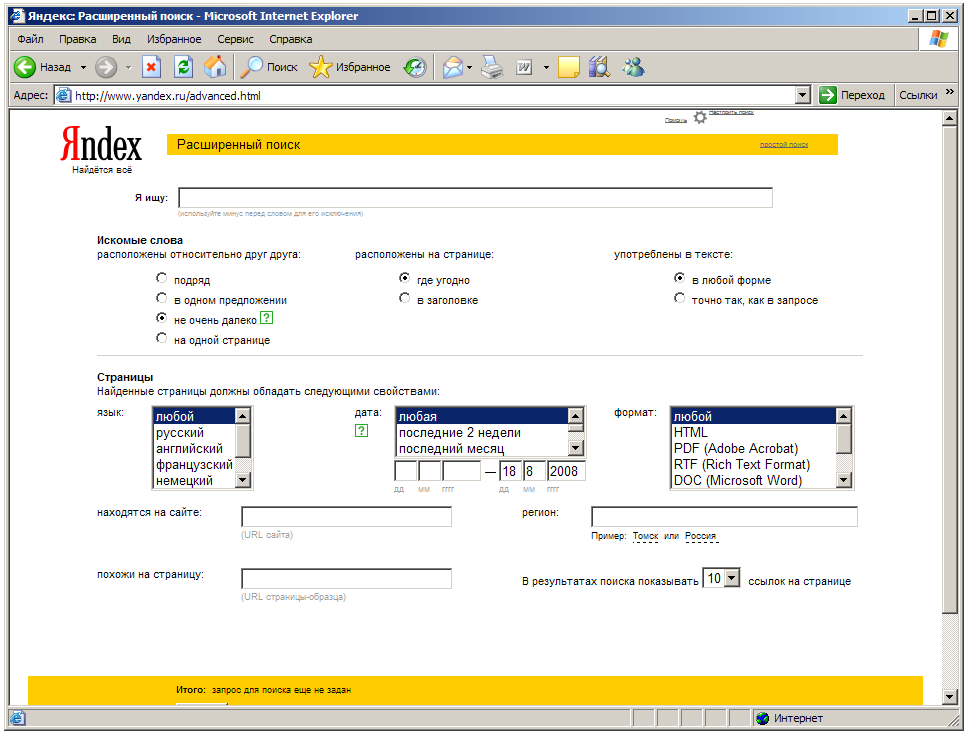This screenshot has height=736, width=967.
Task: Click the status bar Internet zone globe icon
Action: tap(763, 718)
